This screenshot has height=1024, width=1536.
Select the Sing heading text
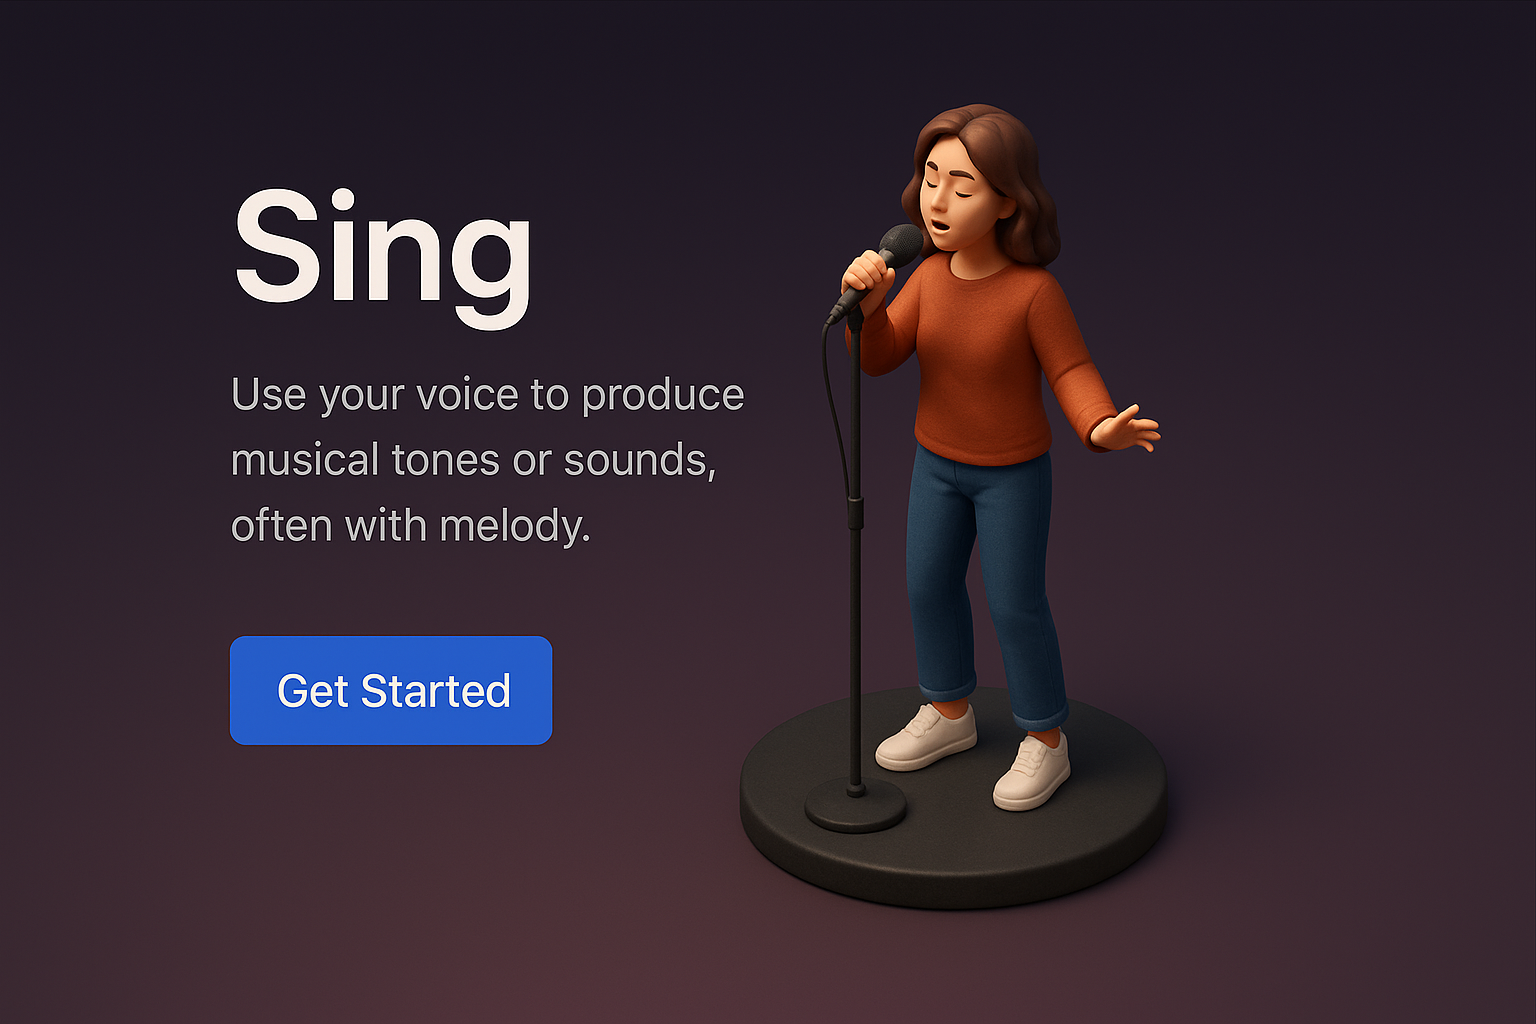pyautogui.click(x=382, y=257)
